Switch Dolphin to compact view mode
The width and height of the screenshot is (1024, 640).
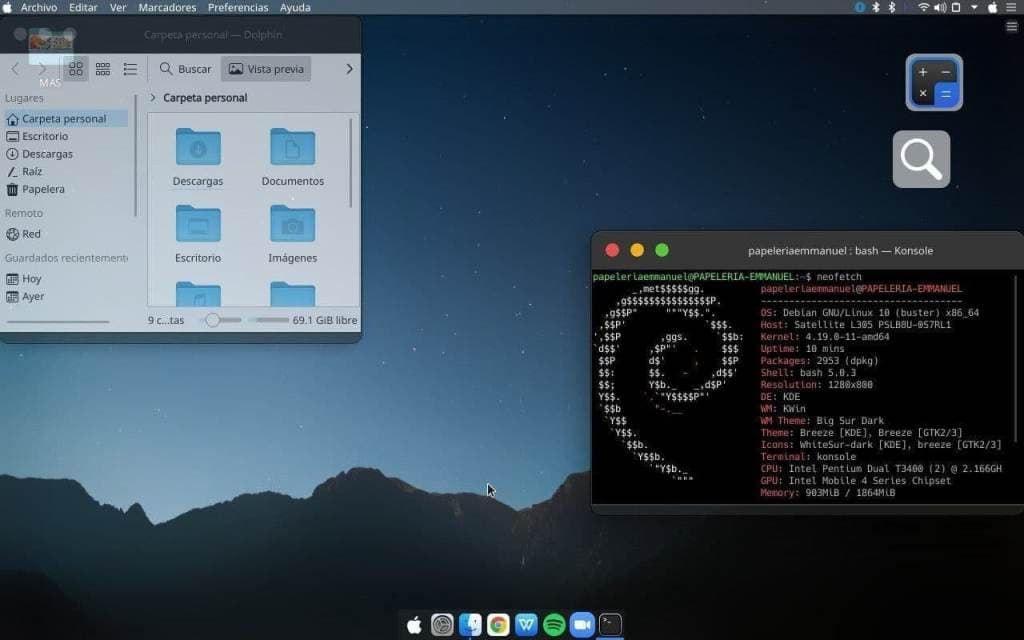click(x=103, y=69)
